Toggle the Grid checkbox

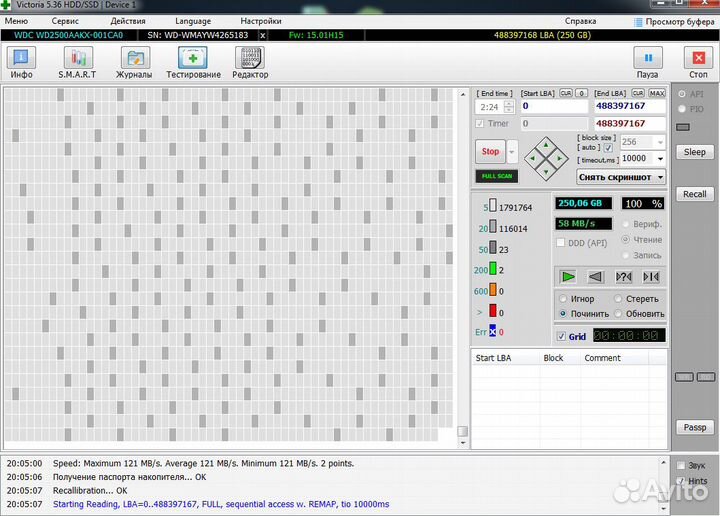[x=562, y=336]
